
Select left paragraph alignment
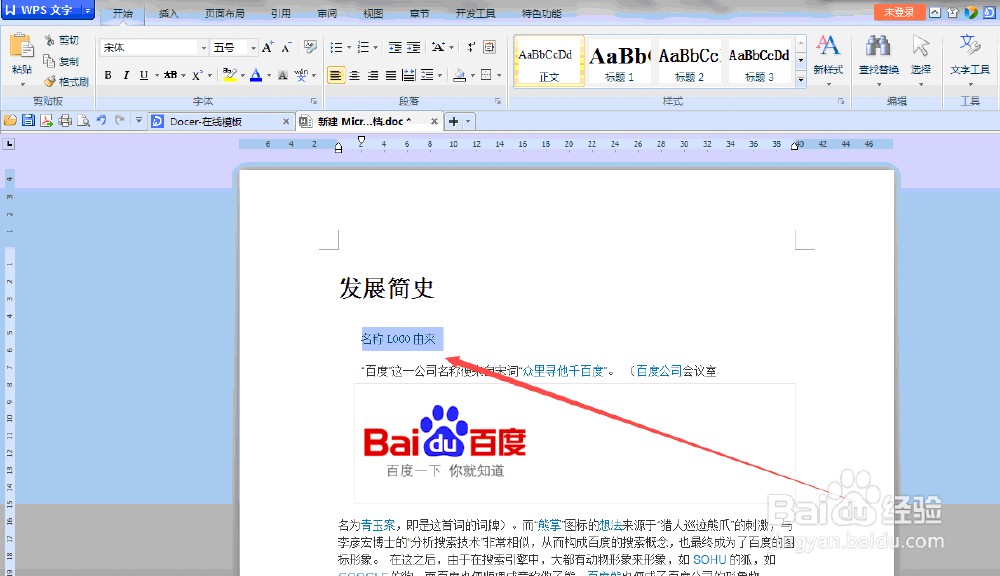pyautogui.click(x=335, y=75)
